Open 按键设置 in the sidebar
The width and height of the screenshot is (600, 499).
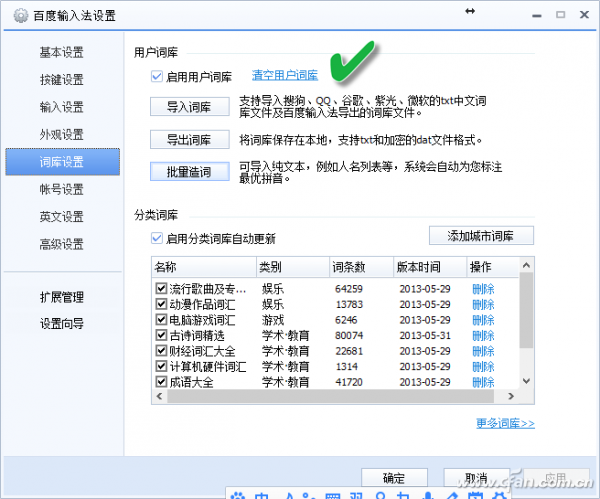pos(62,80)
